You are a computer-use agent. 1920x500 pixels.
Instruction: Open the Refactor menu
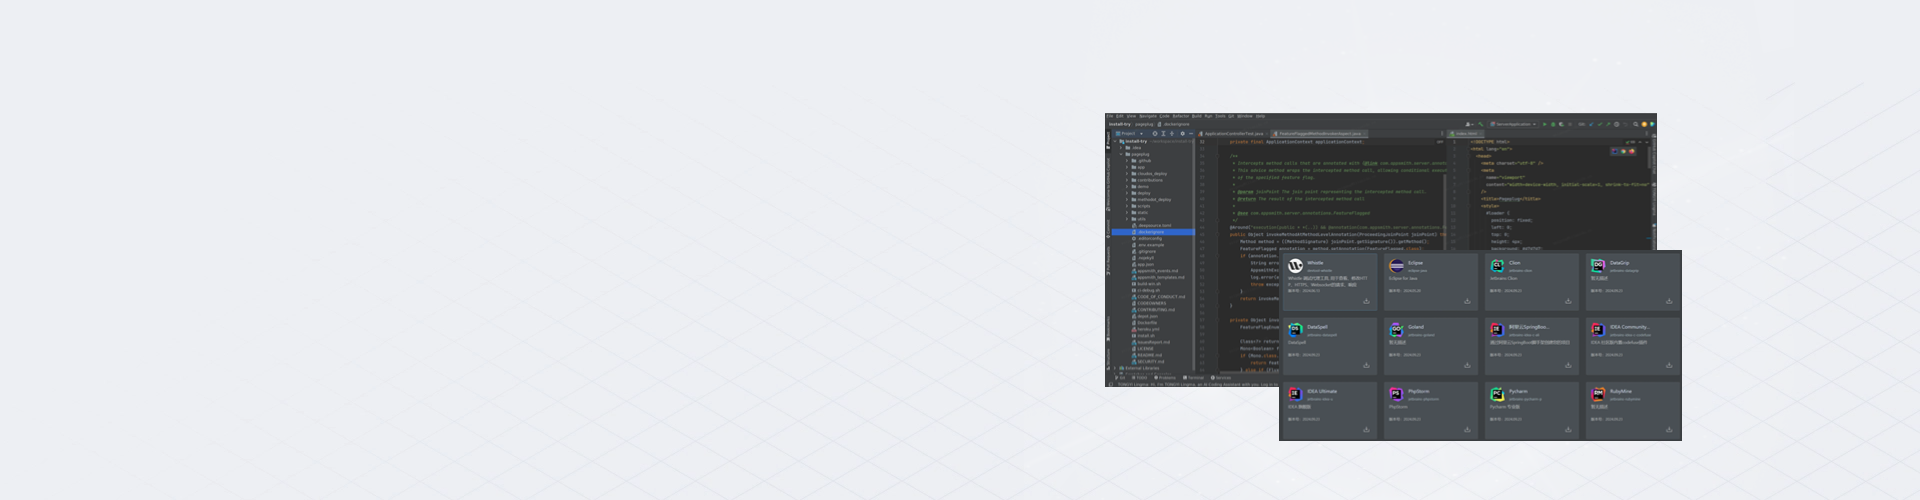tap(1181, 116)
